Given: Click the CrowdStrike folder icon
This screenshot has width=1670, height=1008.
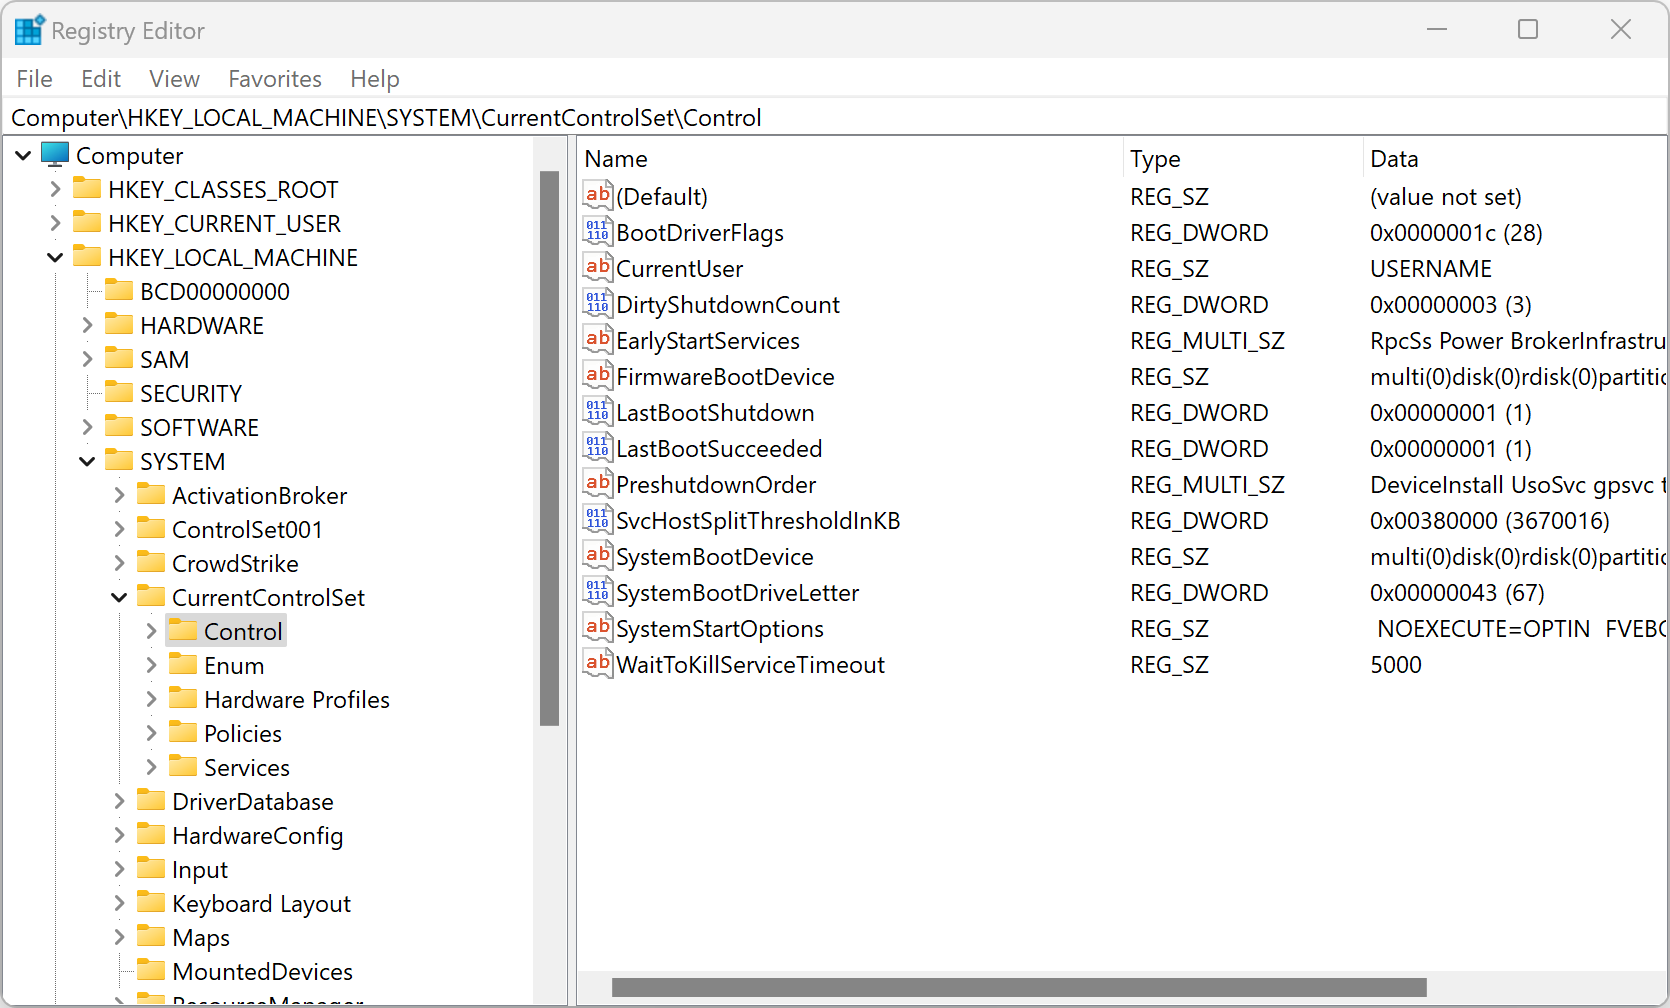Looking at the screenshot, I should [x=151, y=563].
